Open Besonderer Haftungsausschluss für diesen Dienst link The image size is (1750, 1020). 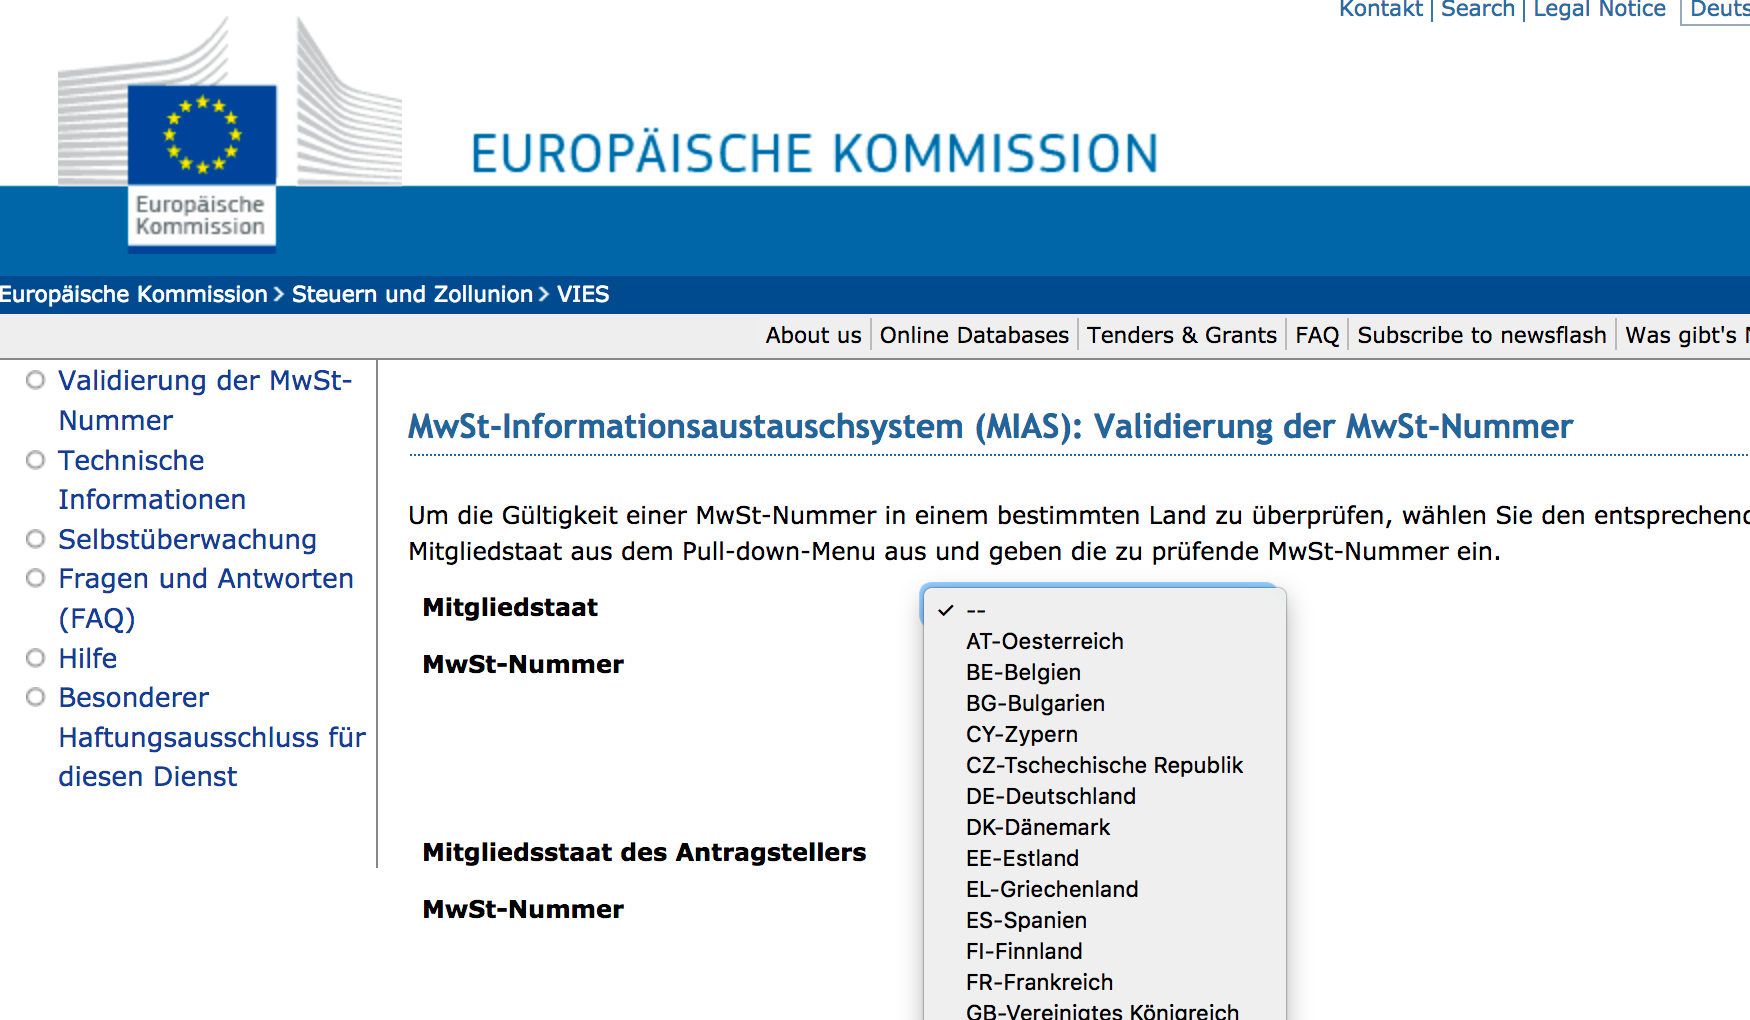pos(212,737)
